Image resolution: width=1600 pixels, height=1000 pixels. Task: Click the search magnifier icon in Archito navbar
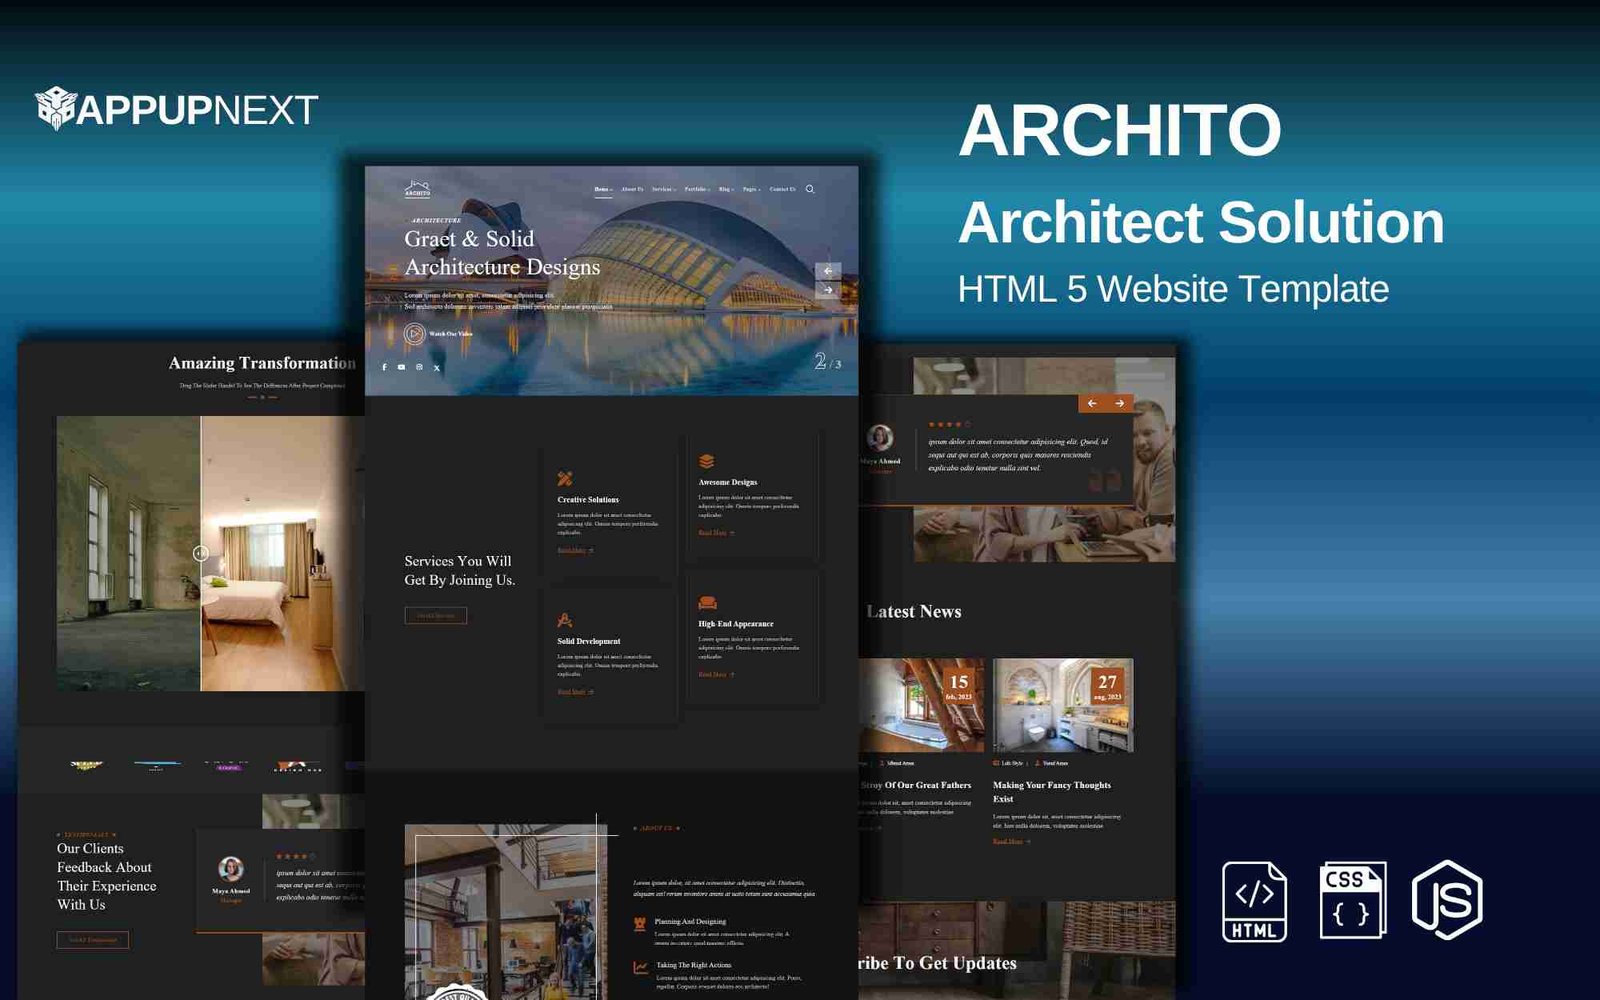coord(810,189)
